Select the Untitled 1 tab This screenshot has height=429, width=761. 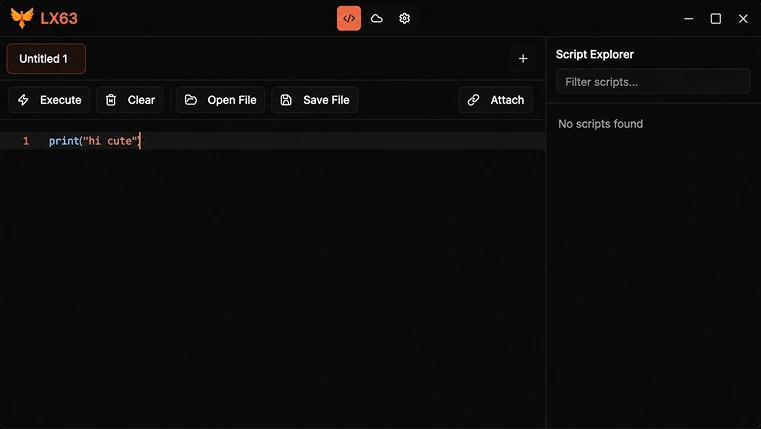coord(46,59)
